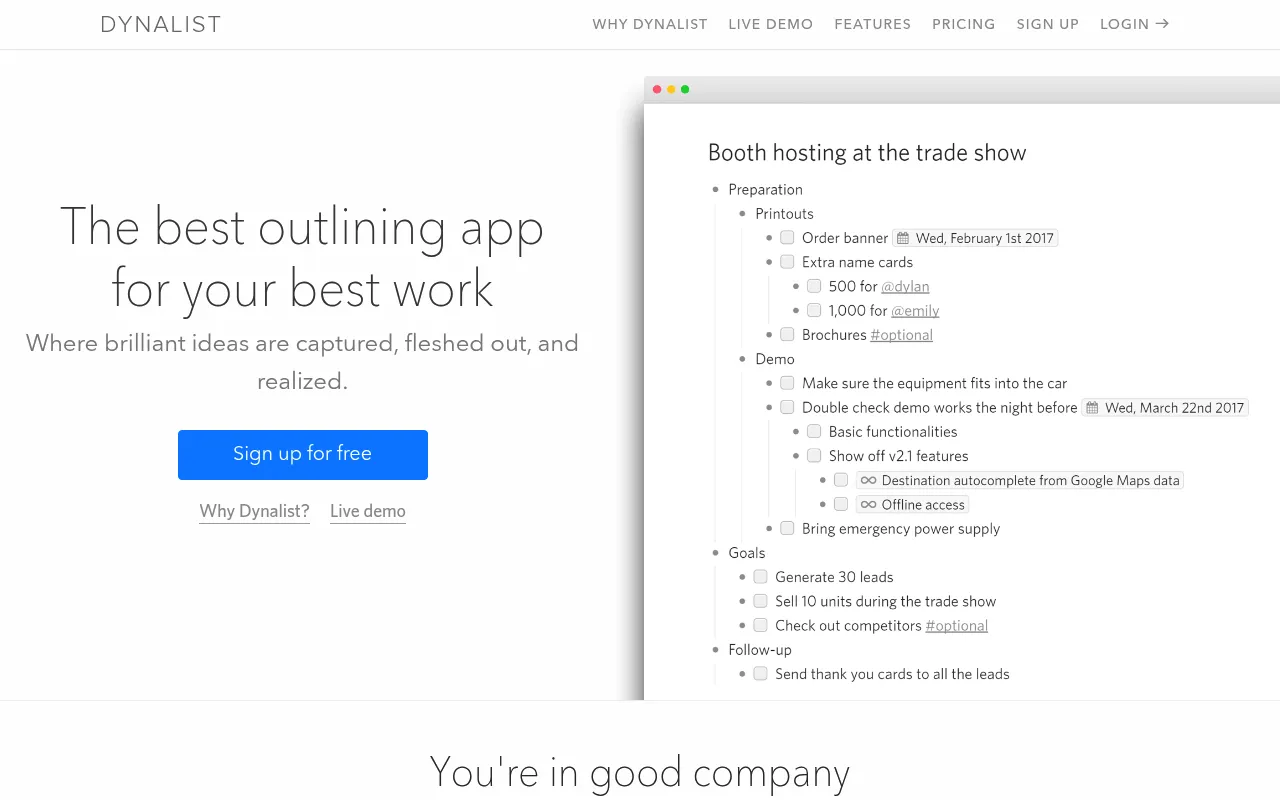Tick Show off v2.1 features checkbox
Image resolution: width=1280 pixels, height=800 pixels.
point(814,455)
